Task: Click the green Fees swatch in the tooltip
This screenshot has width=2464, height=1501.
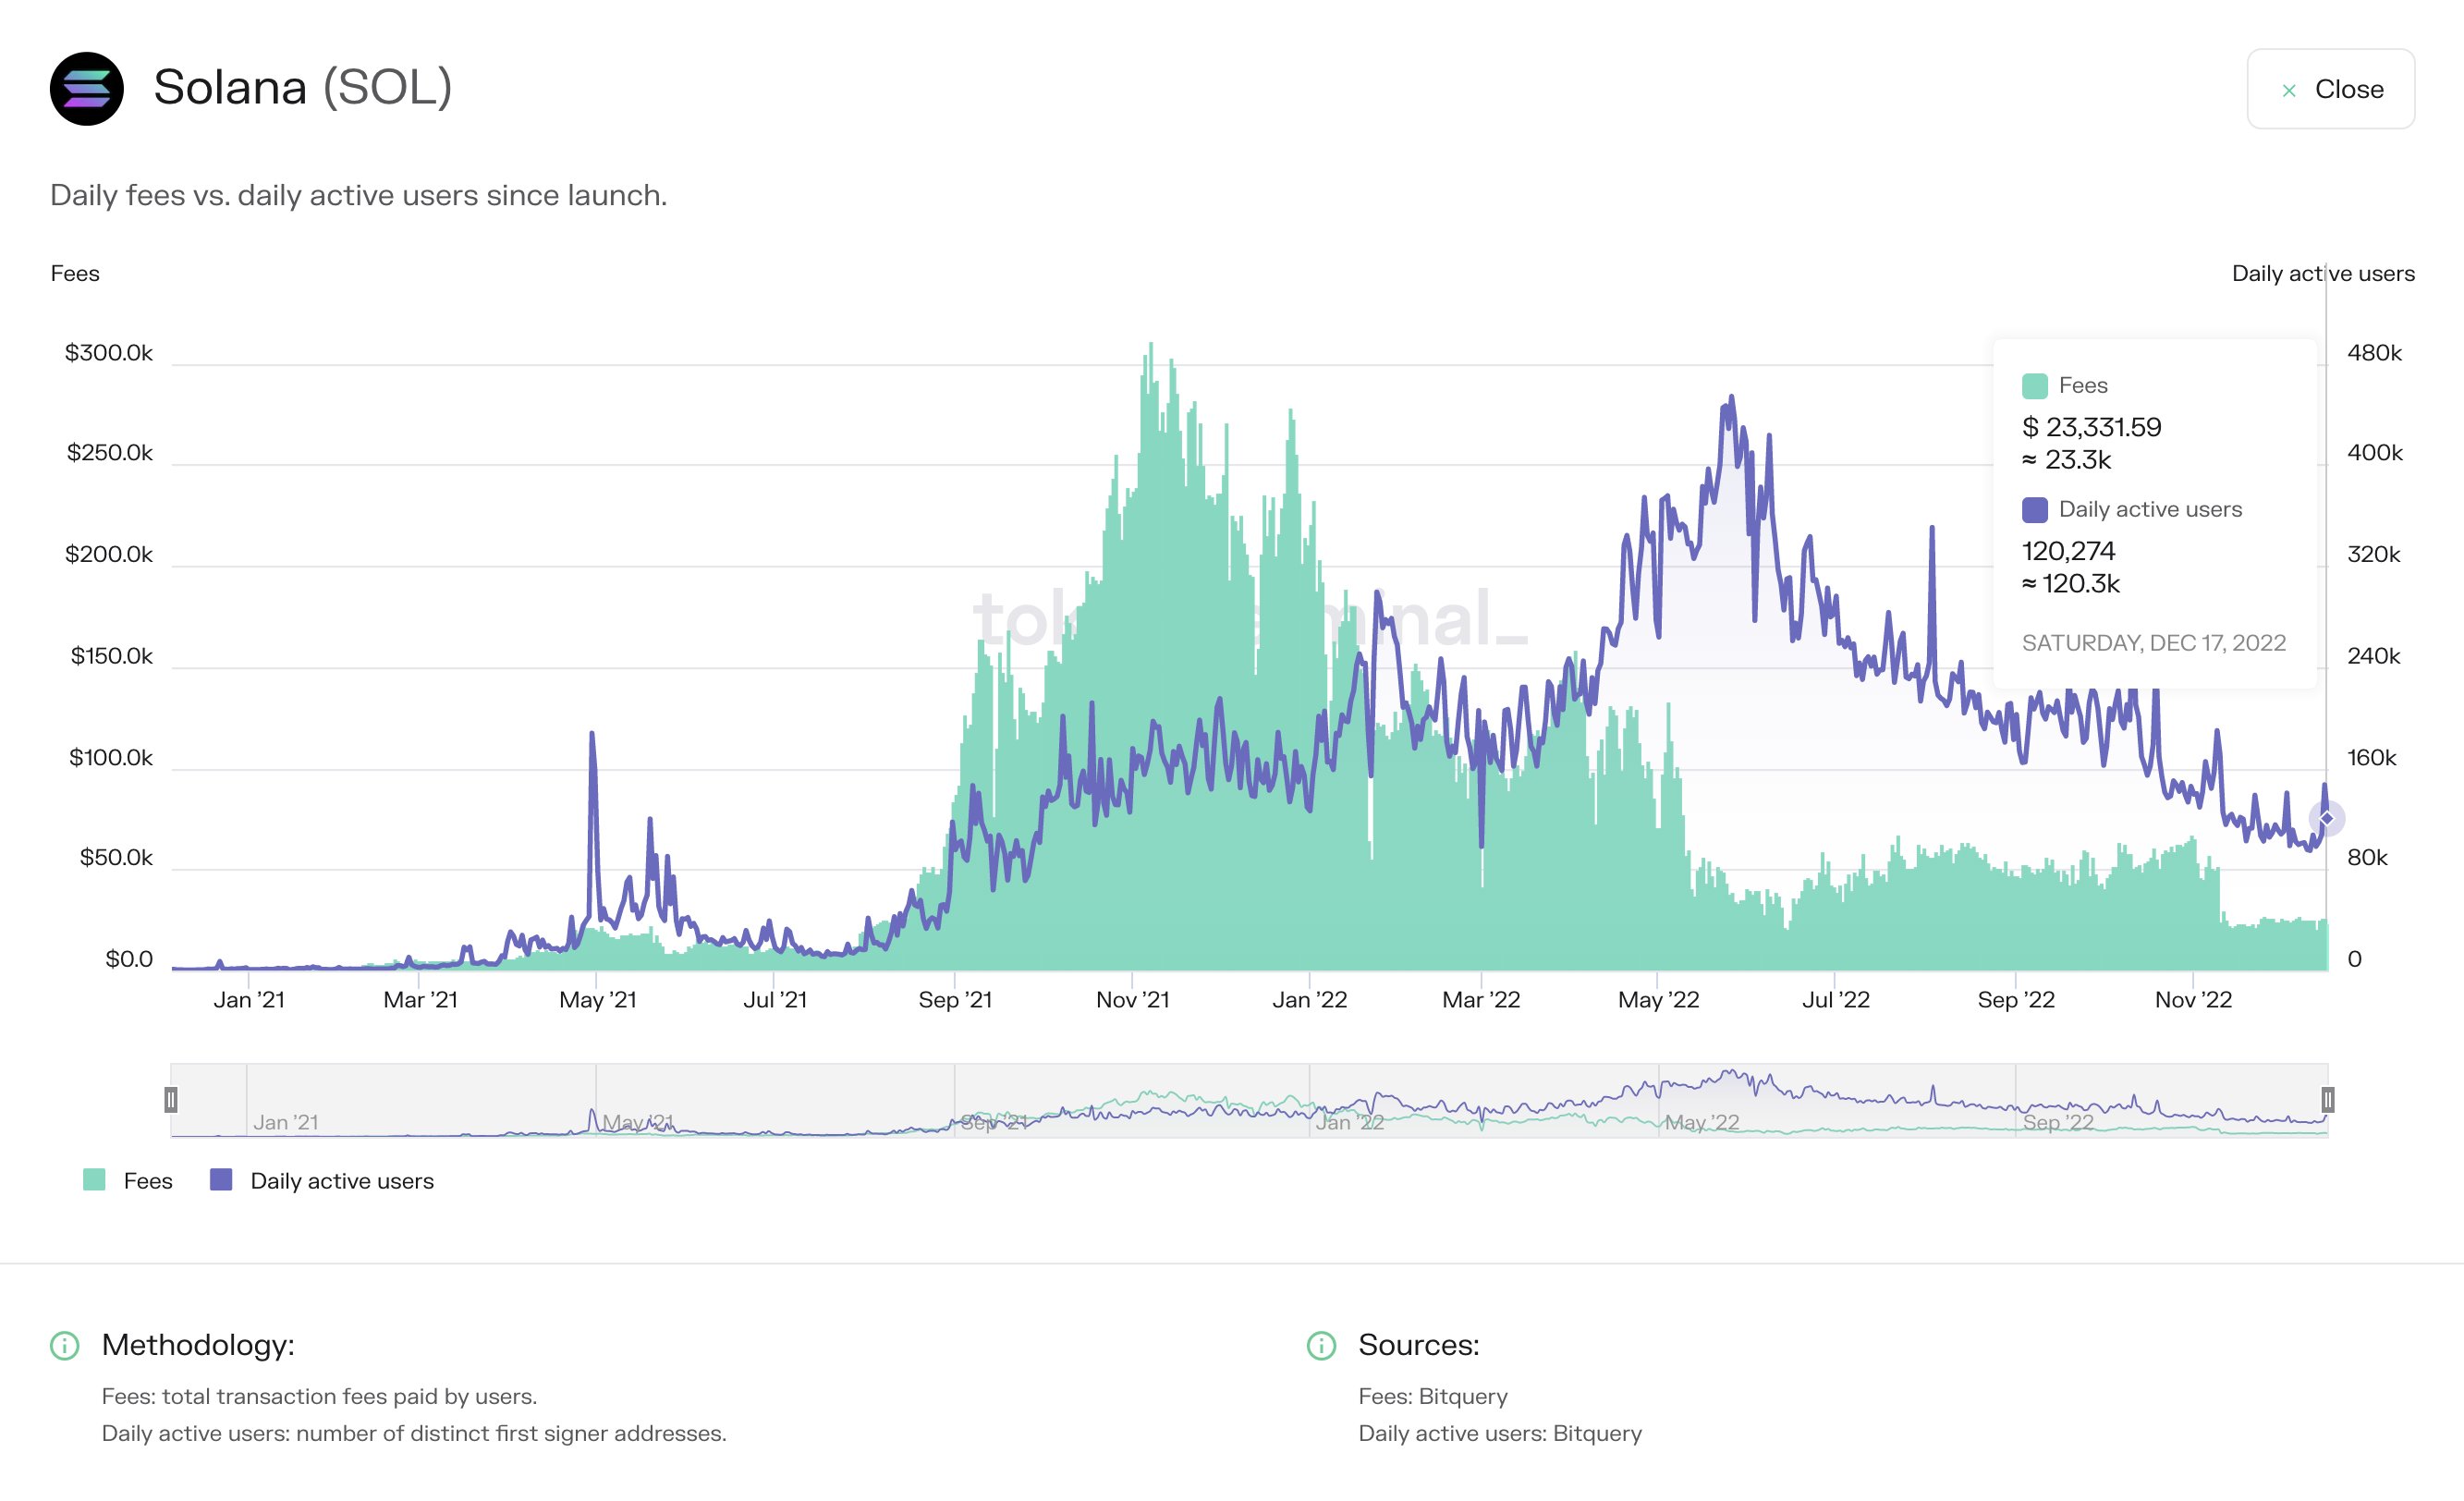Action: pyautogui.click(x=2036, y=385)
